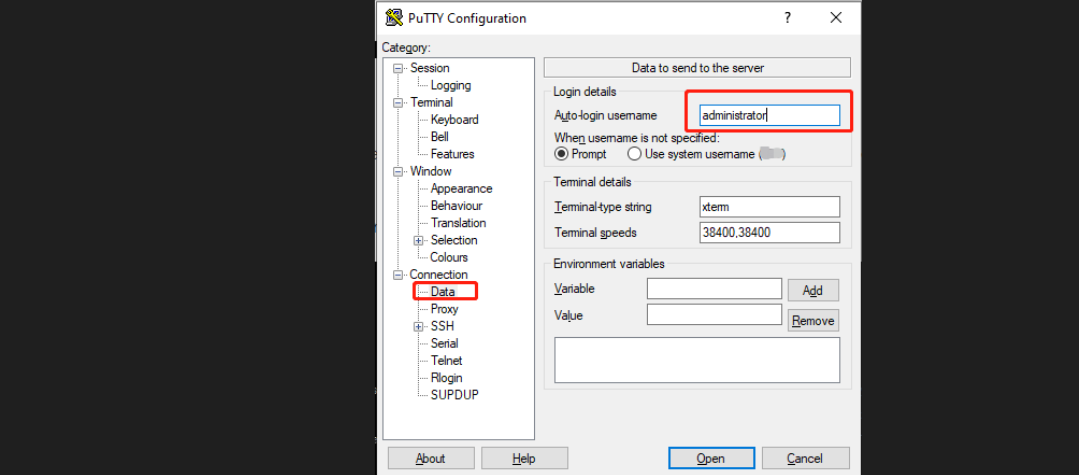Click the 'Terminal speeds' label
Screen dimensions: 1079x475
pos(595,233)
